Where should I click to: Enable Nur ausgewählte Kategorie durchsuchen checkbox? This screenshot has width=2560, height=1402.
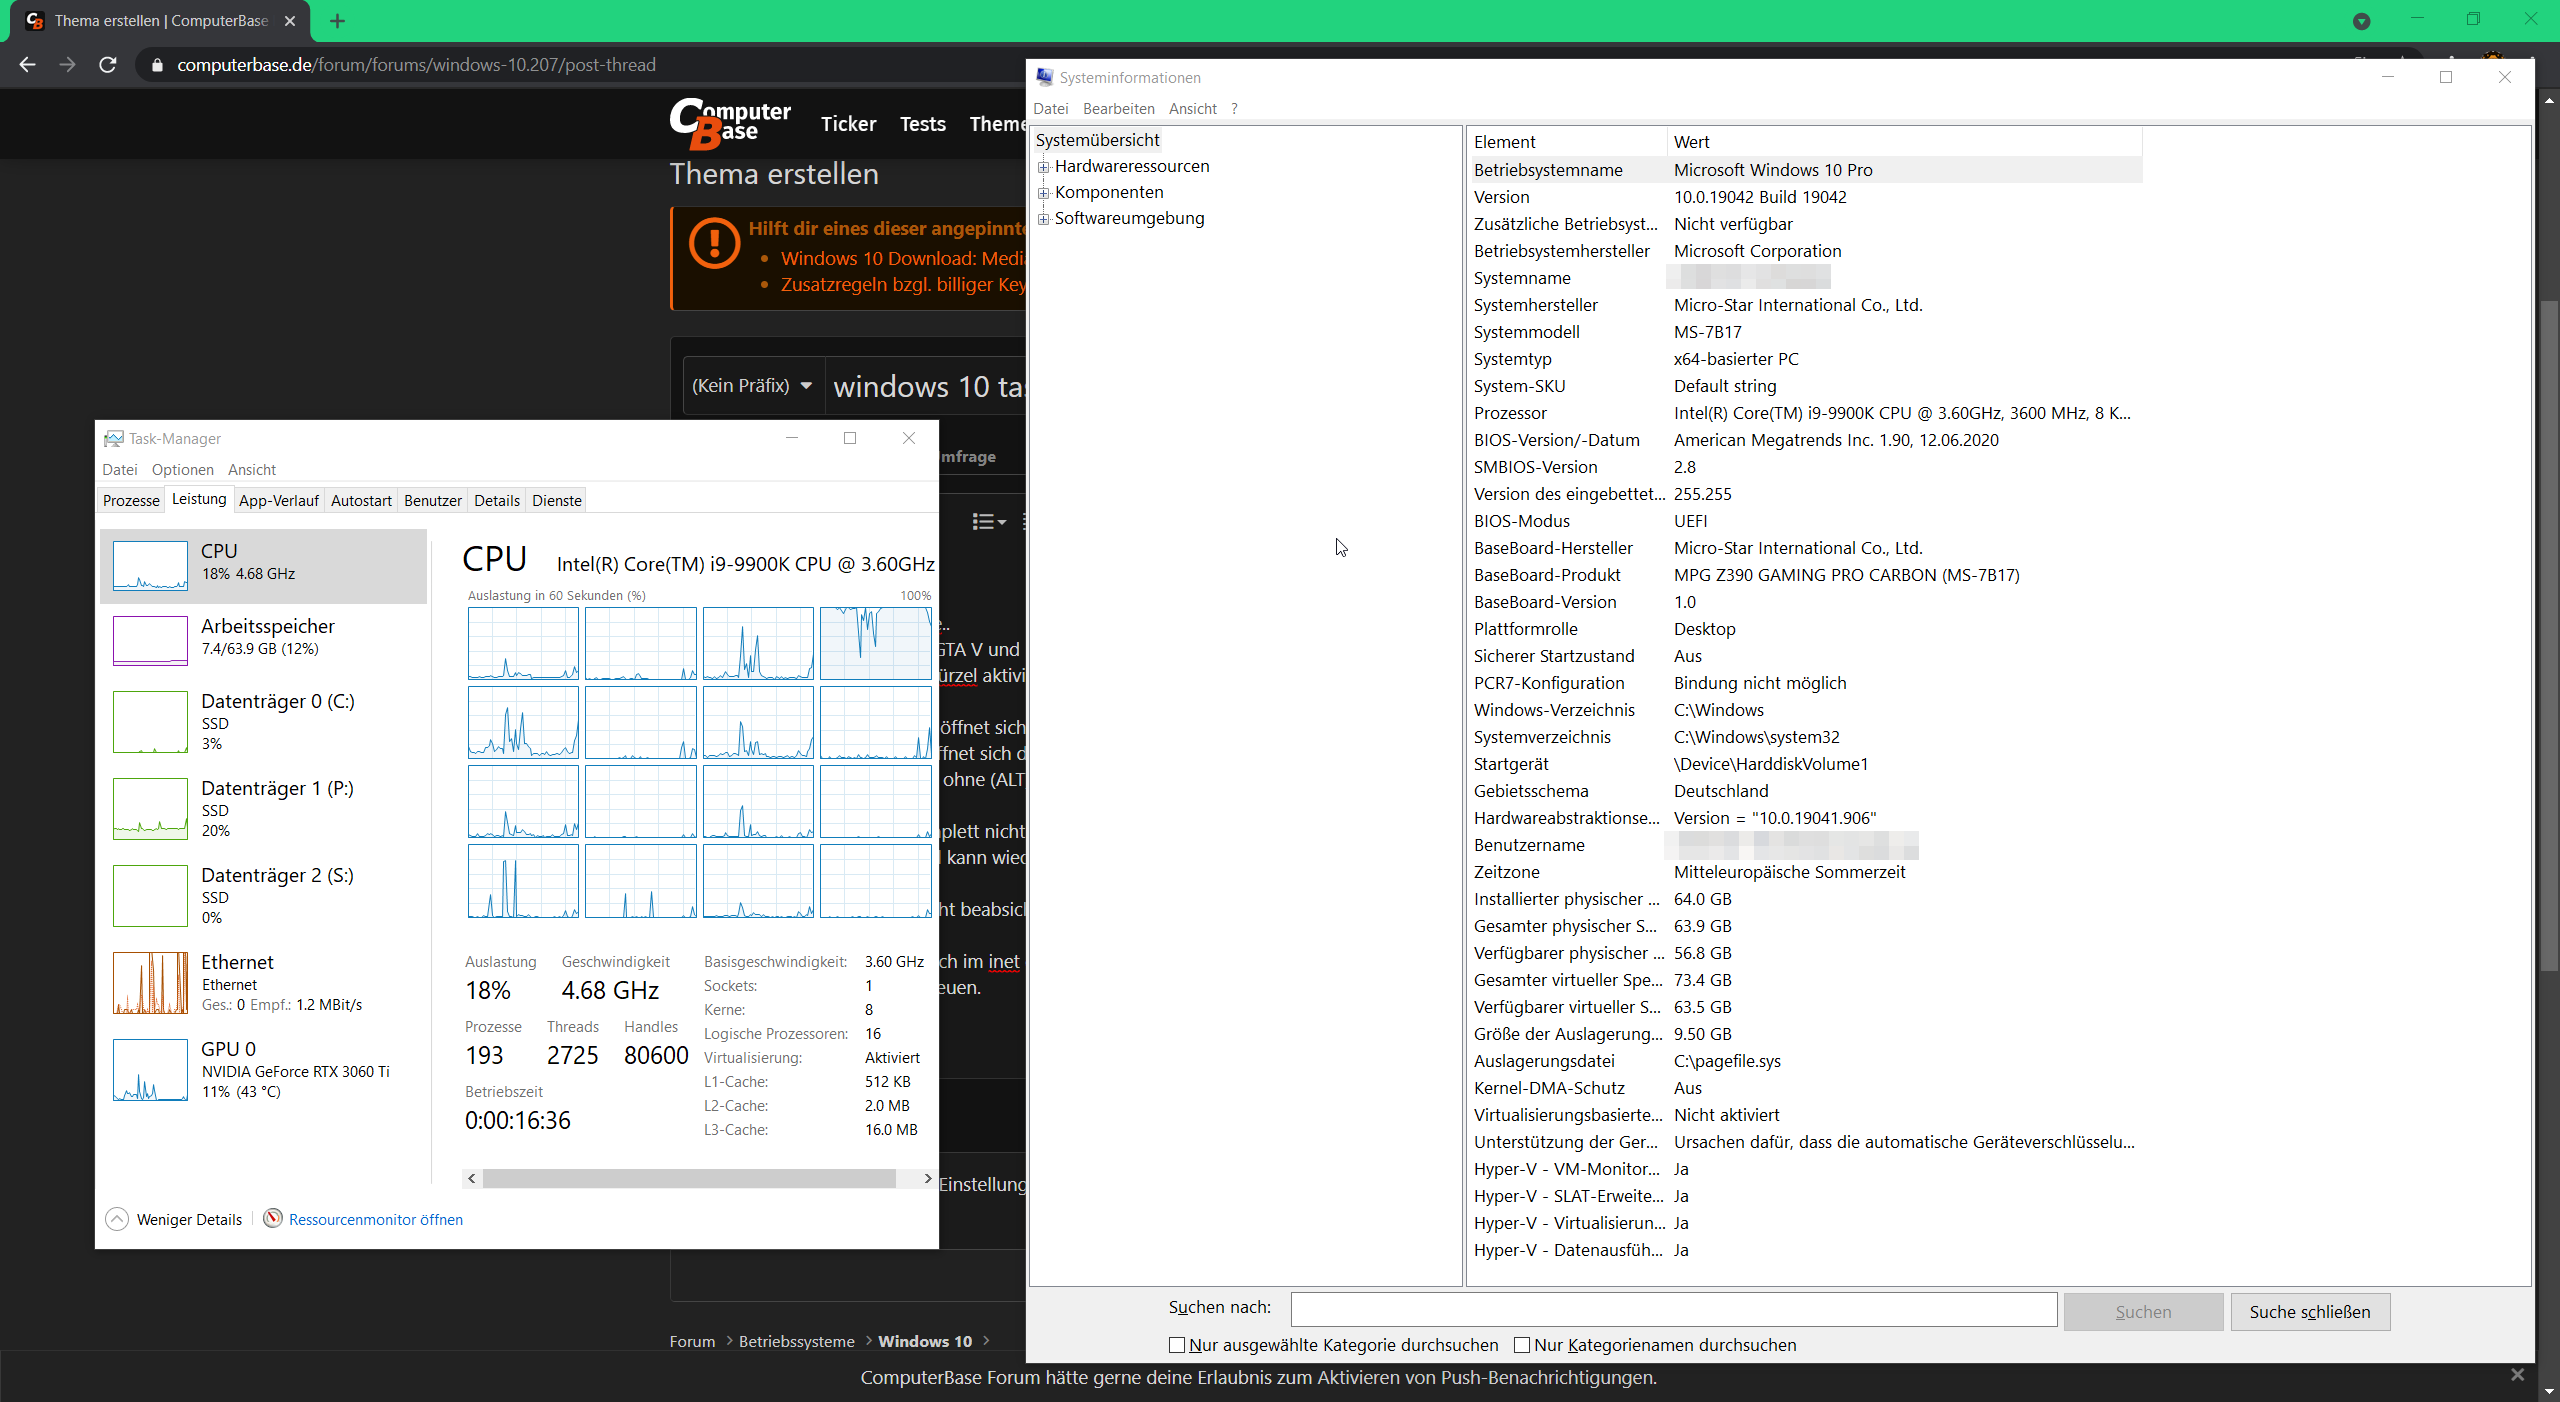[x=1177, y=1345]
